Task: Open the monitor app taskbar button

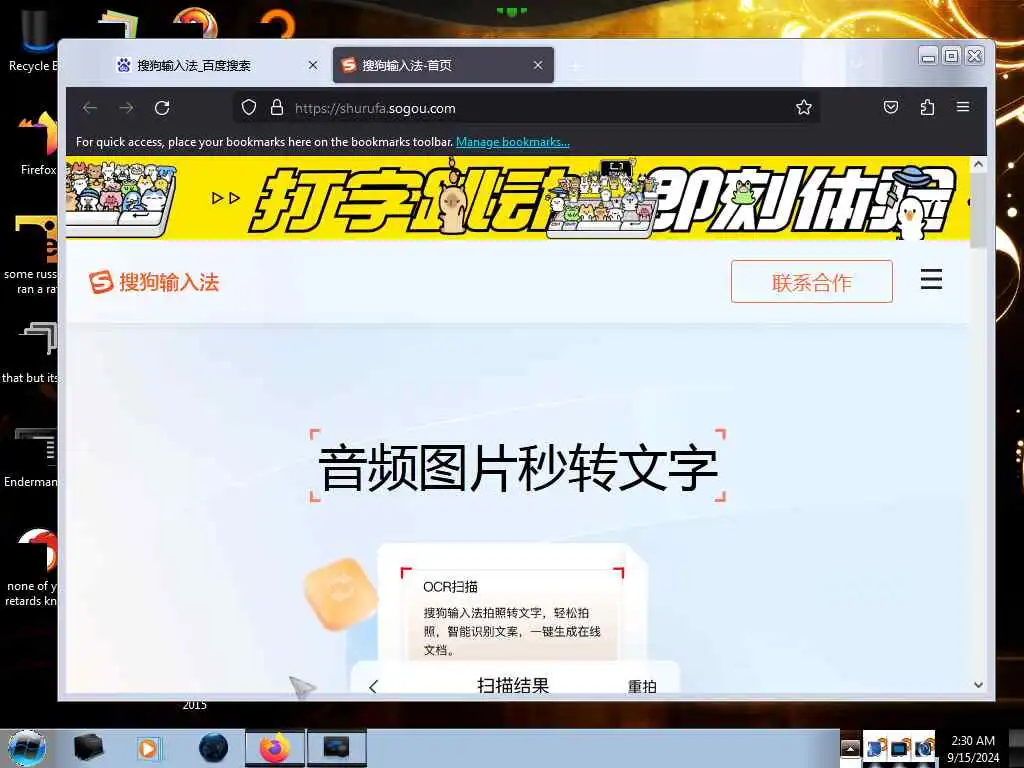Action: pos(336,748)
